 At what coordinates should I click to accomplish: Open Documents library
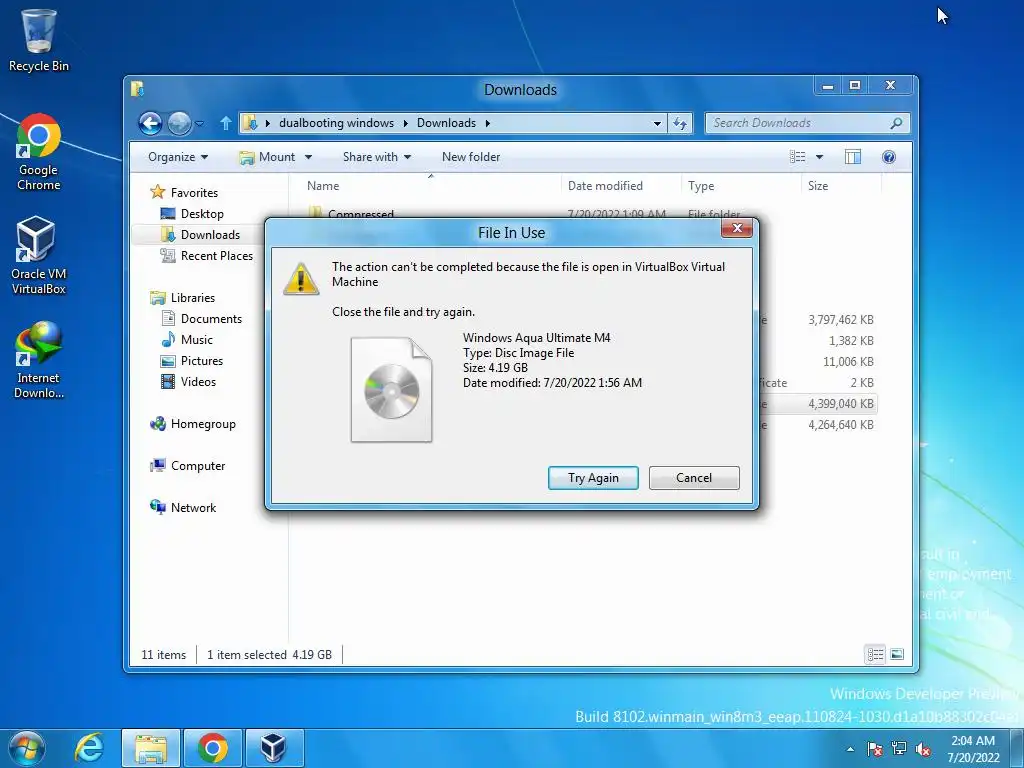(x=211, y=319)
